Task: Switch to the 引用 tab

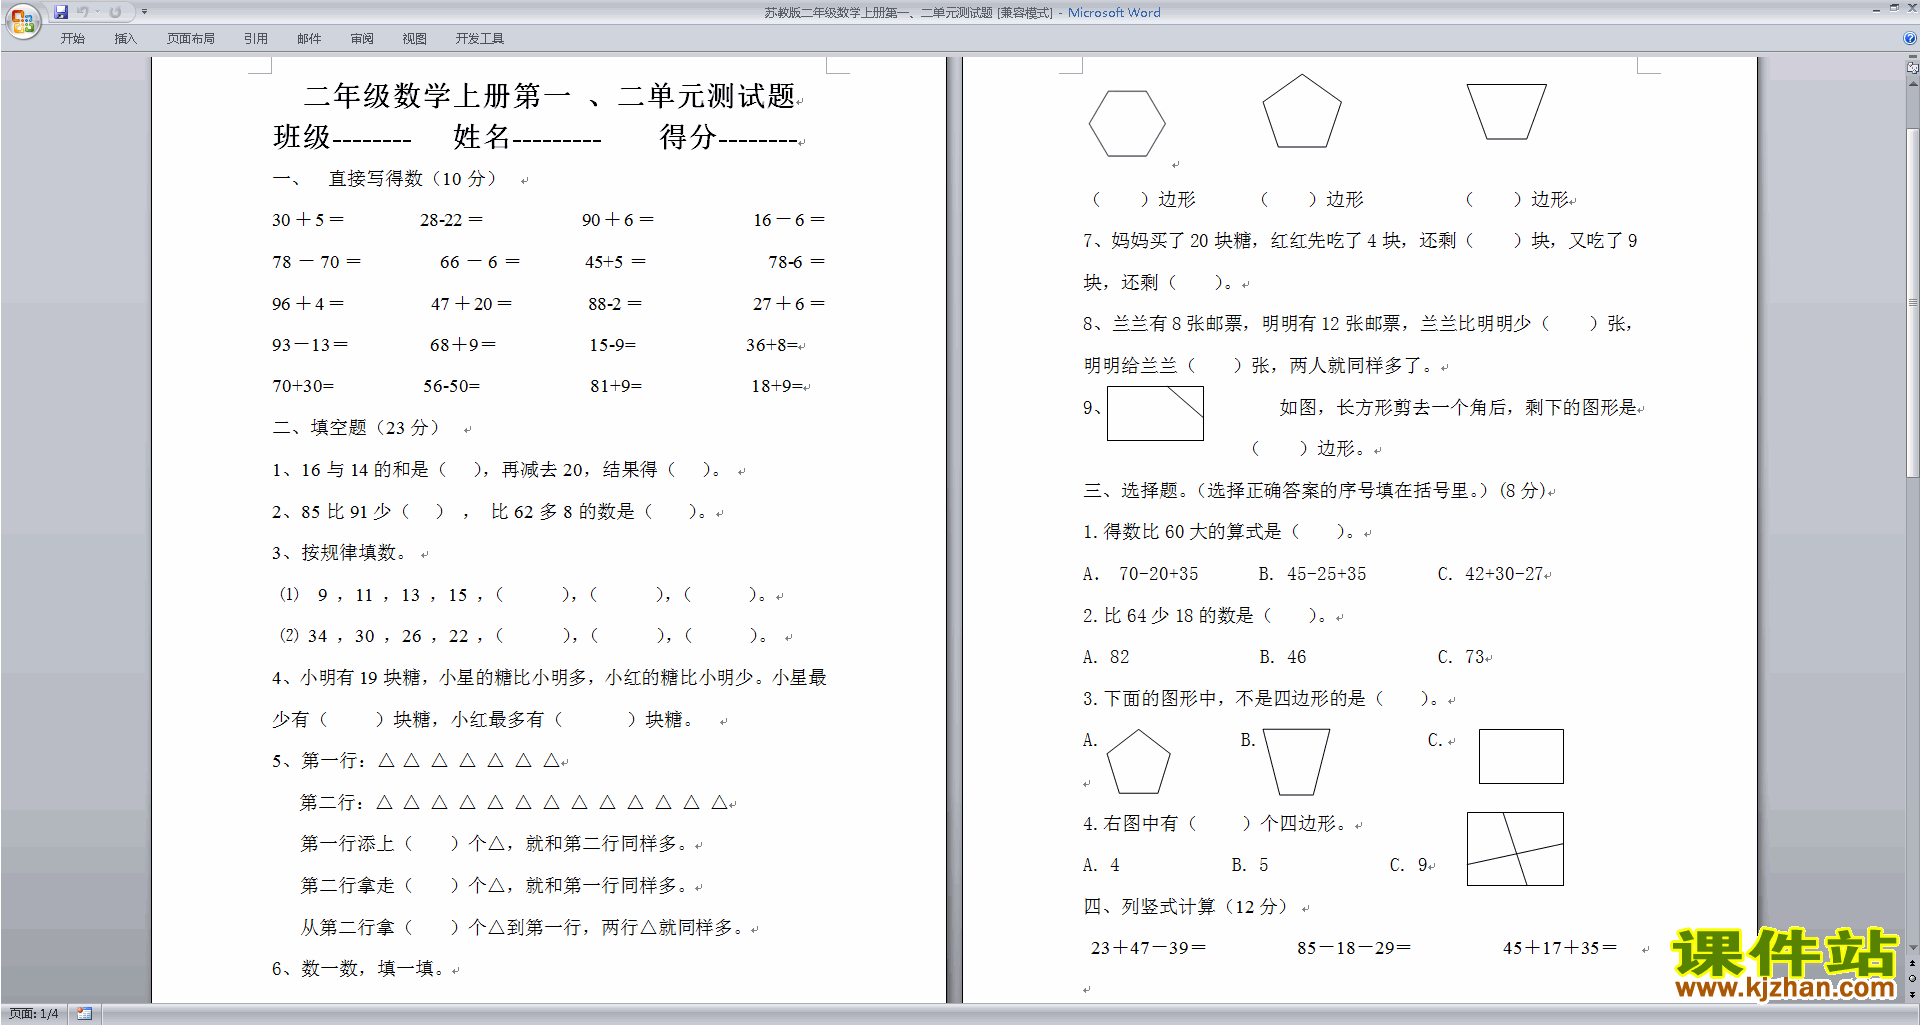Action: coord(255,38)
